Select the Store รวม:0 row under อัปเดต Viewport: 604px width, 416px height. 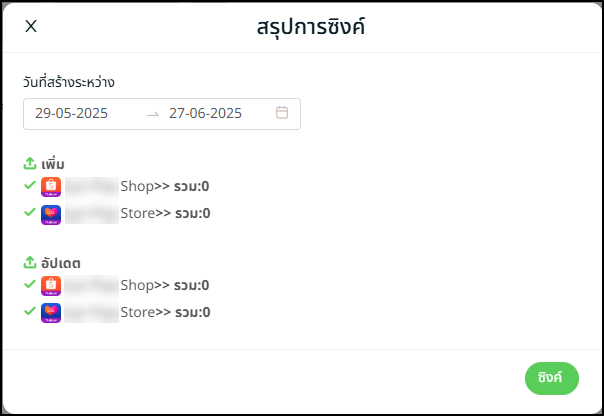[165, 313]
